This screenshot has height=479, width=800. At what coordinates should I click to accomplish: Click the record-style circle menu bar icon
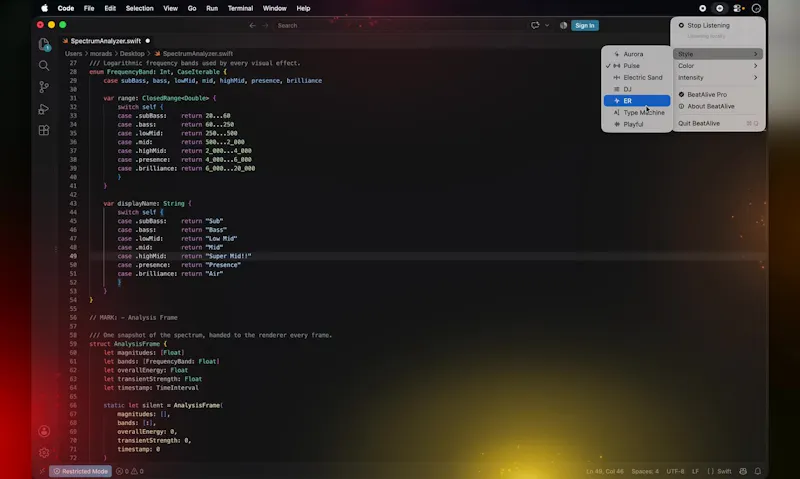(703, 8)
